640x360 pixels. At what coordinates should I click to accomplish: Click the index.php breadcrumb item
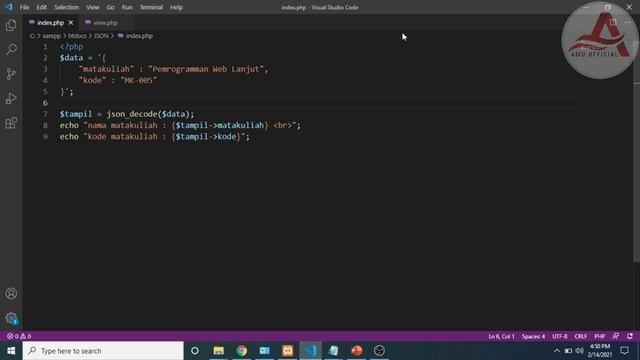click(135, 36)
